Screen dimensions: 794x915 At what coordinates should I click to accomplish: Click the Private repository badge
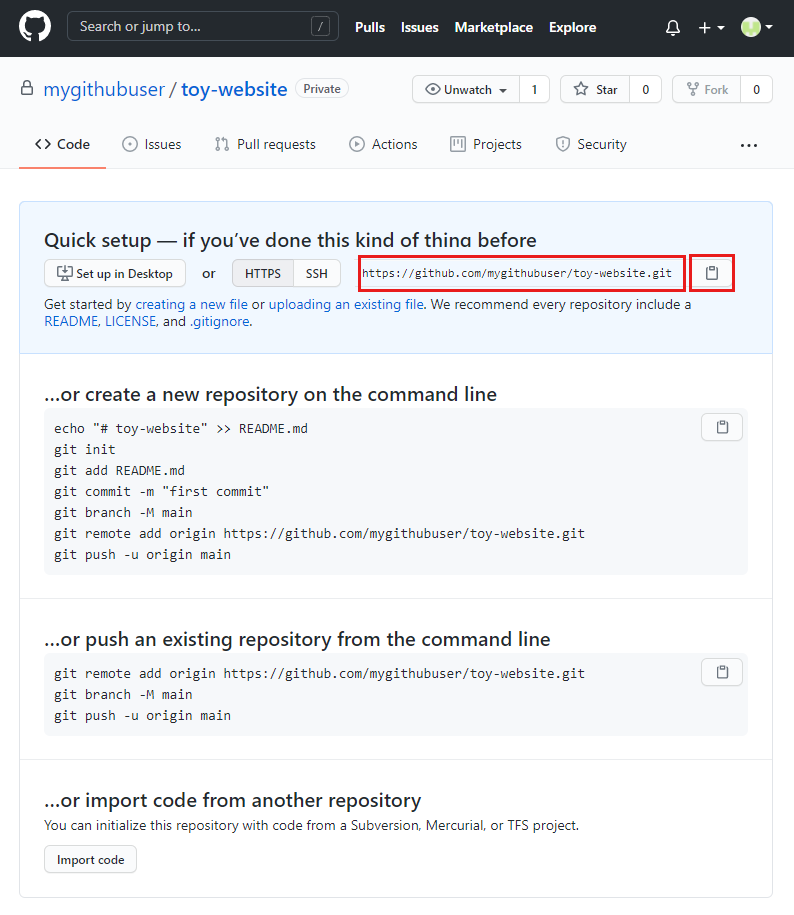pos(322,89)
